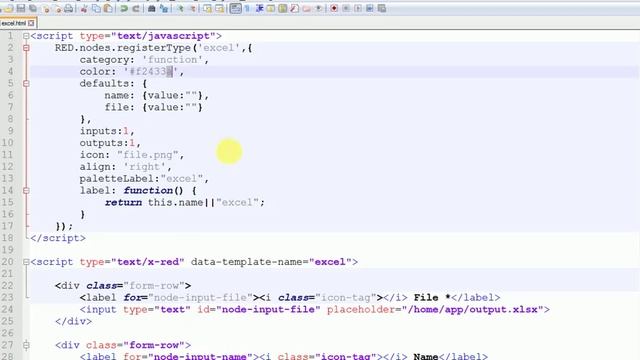Click "text/javascript" attribute value
Image resolution: width=640 pixels, height=360 pixels.
point(163,36)
